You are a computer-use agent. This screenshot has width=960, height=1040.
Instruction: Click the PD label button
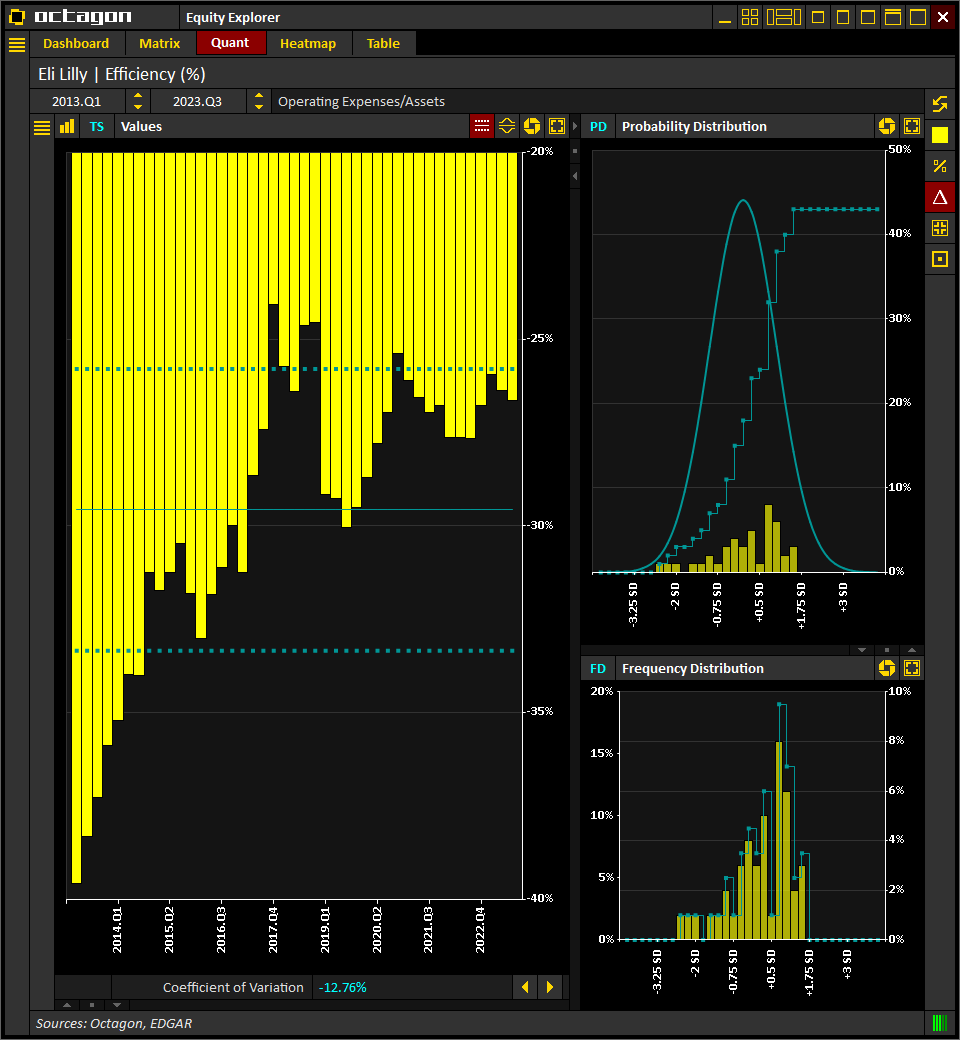[x=598, y=127]
